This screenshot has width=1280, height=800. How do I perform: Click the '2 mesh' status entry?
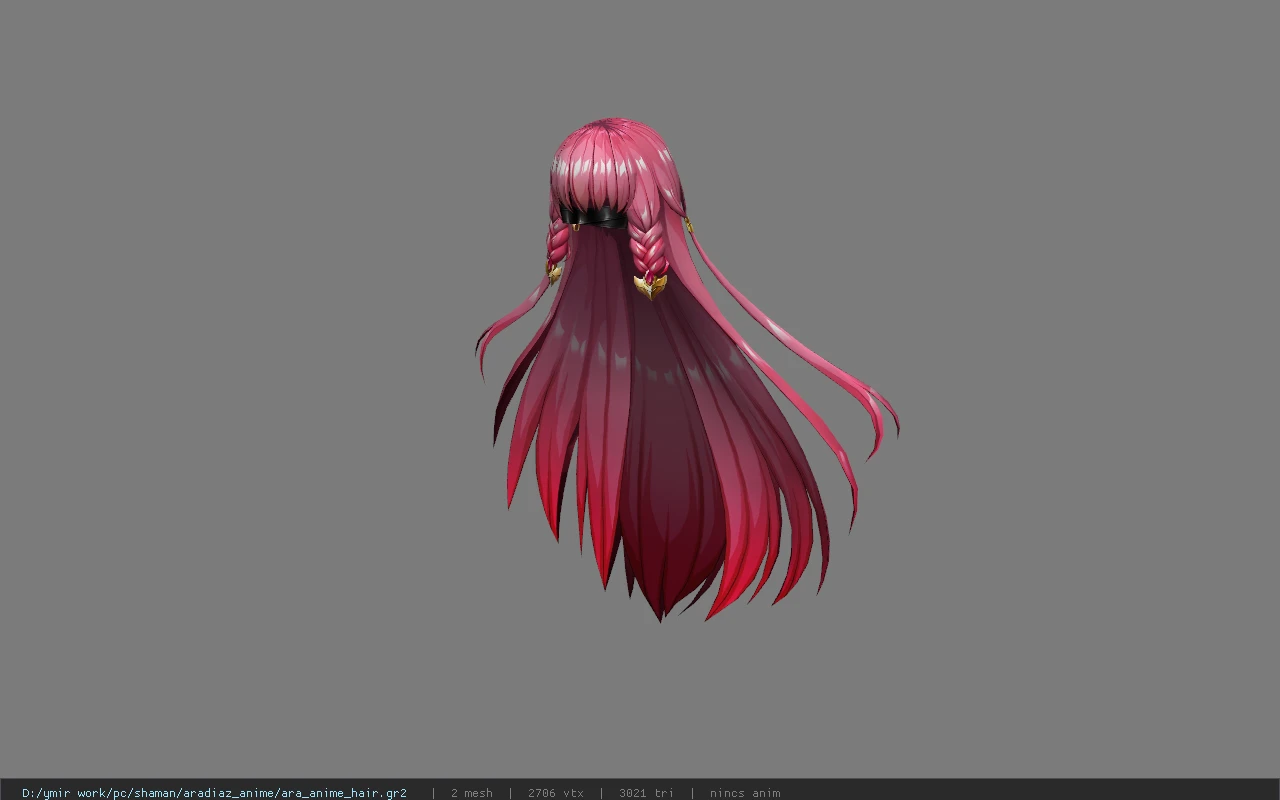coord(471,793)
